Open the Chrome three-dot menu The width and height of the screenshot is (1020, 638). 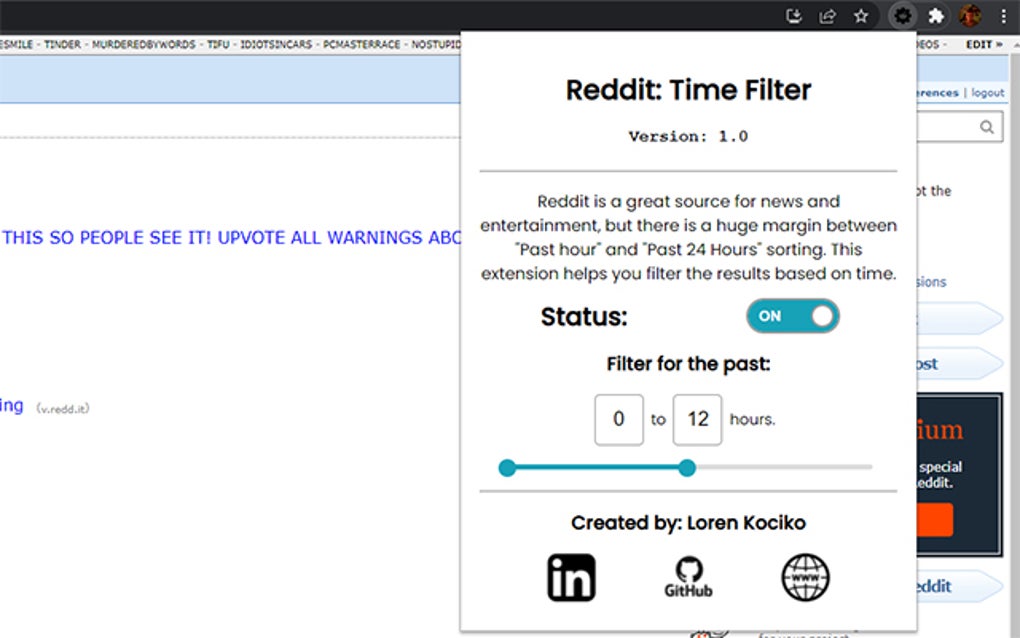point(1003,16)
